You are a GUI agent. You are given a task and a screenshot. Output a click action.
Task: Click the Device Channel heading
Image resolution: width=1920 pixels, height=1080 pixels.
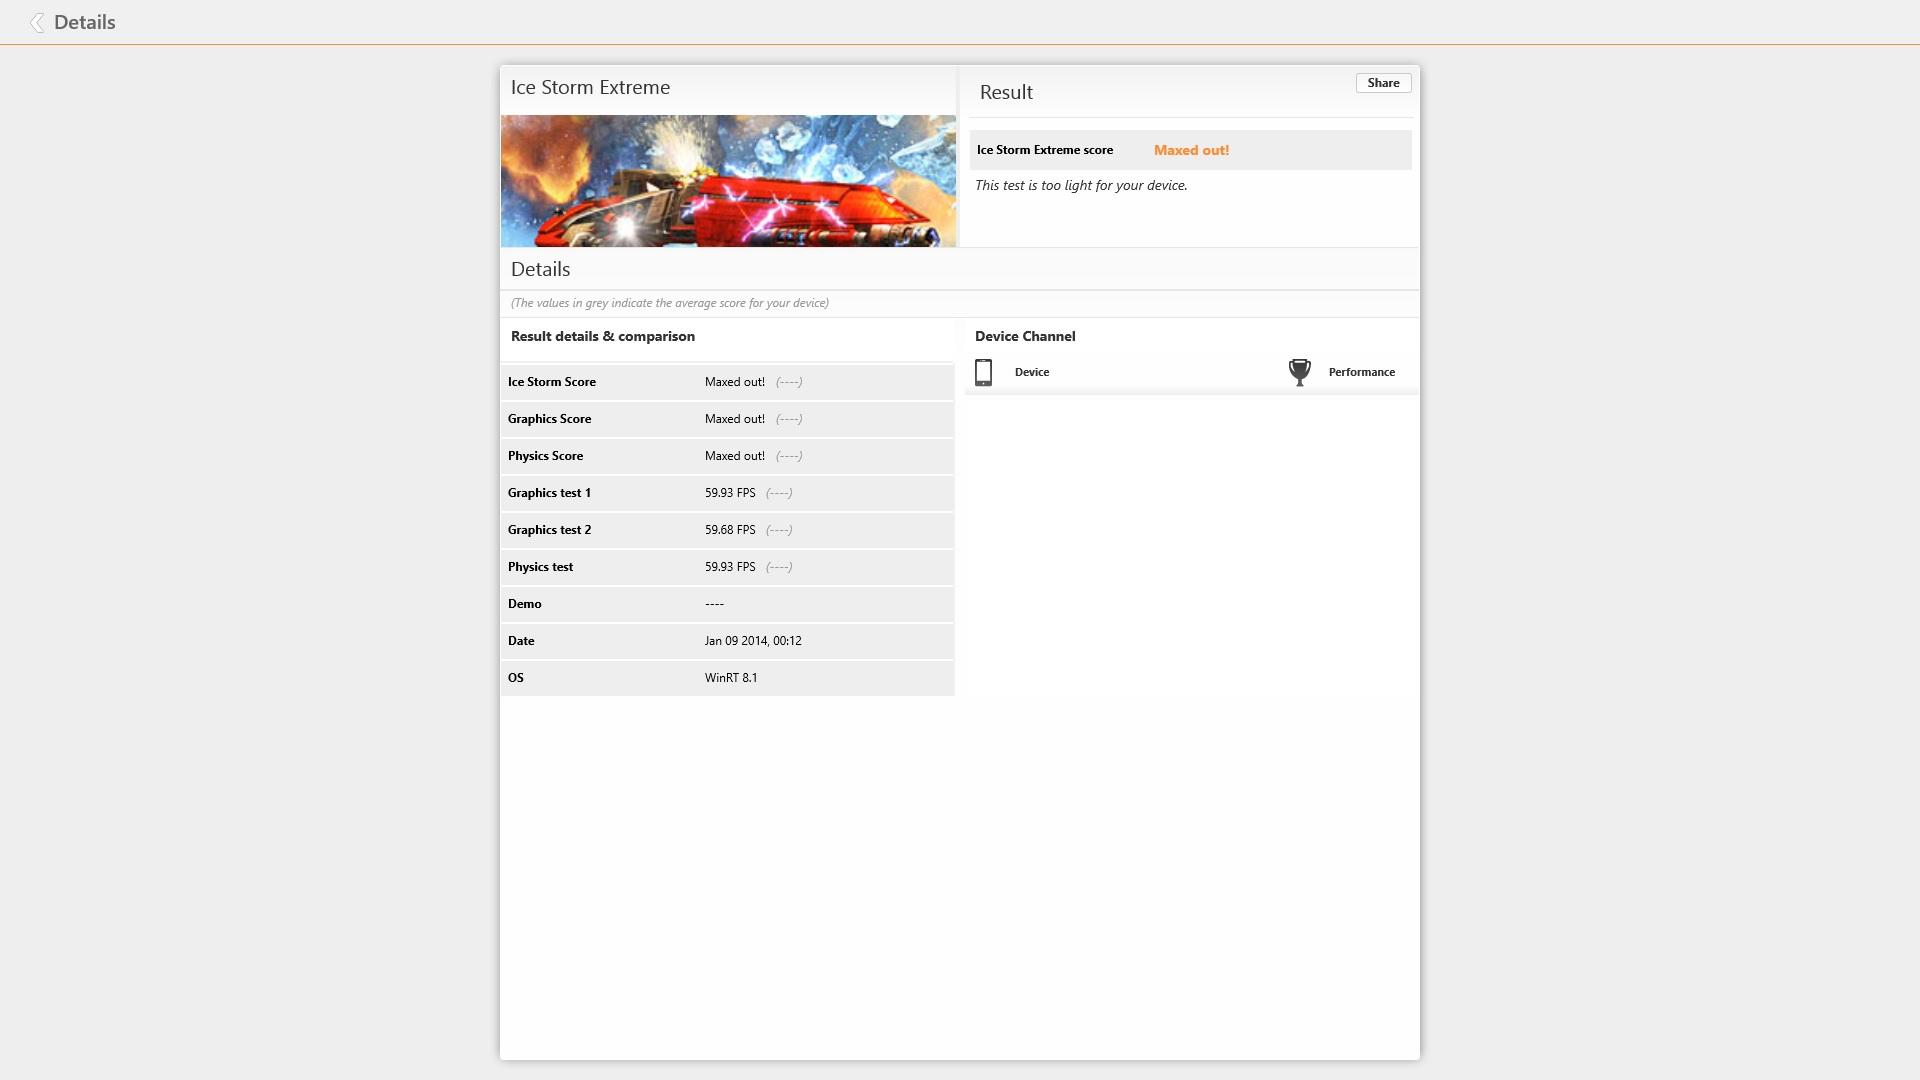tap(1025, 336)
